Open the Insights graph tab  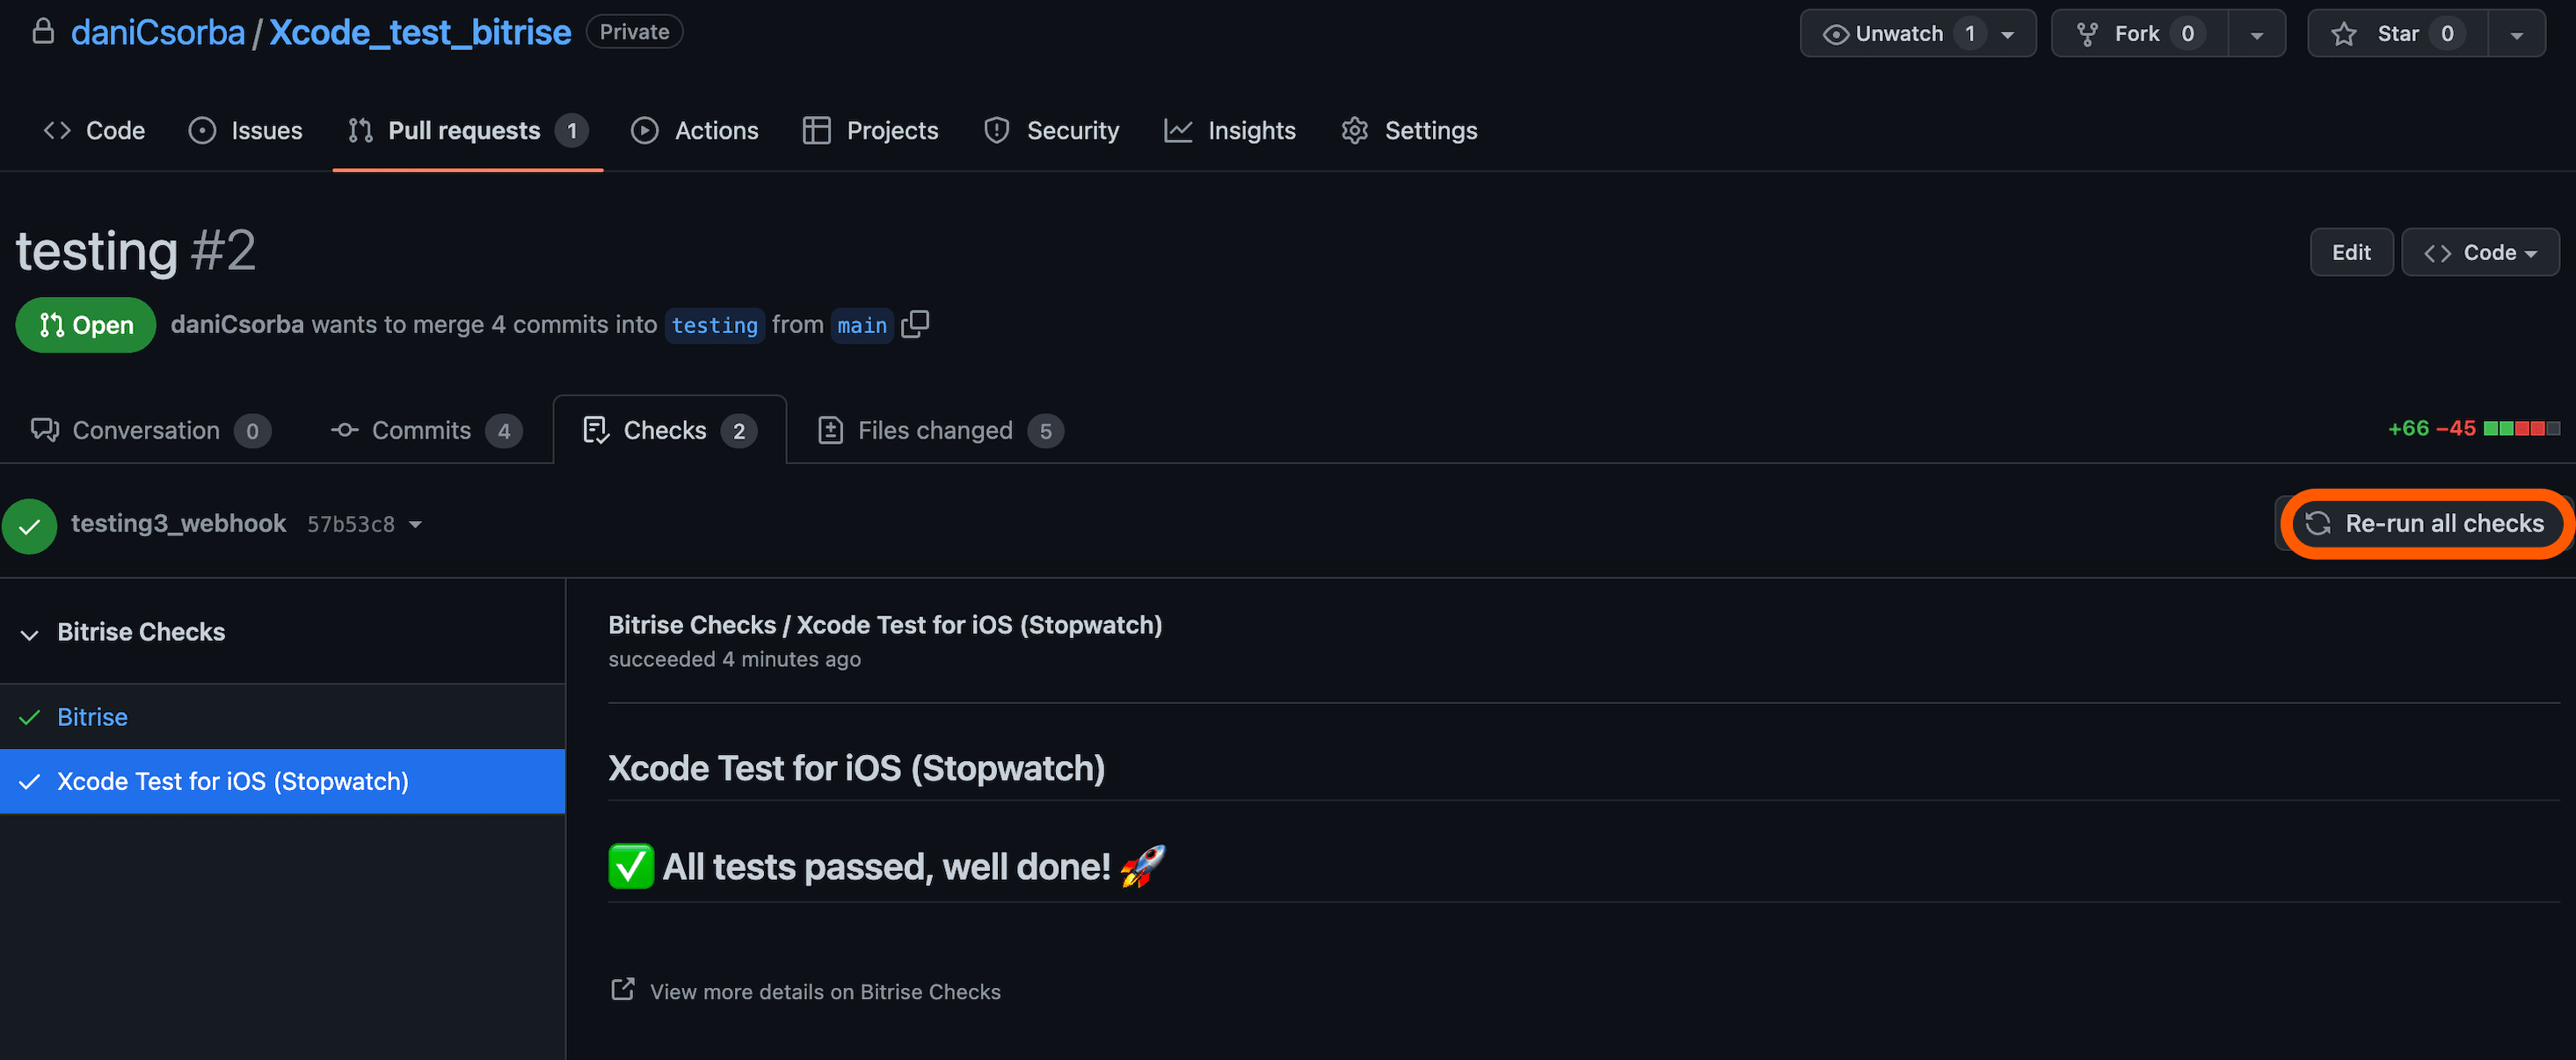(x=1230, y=131)
